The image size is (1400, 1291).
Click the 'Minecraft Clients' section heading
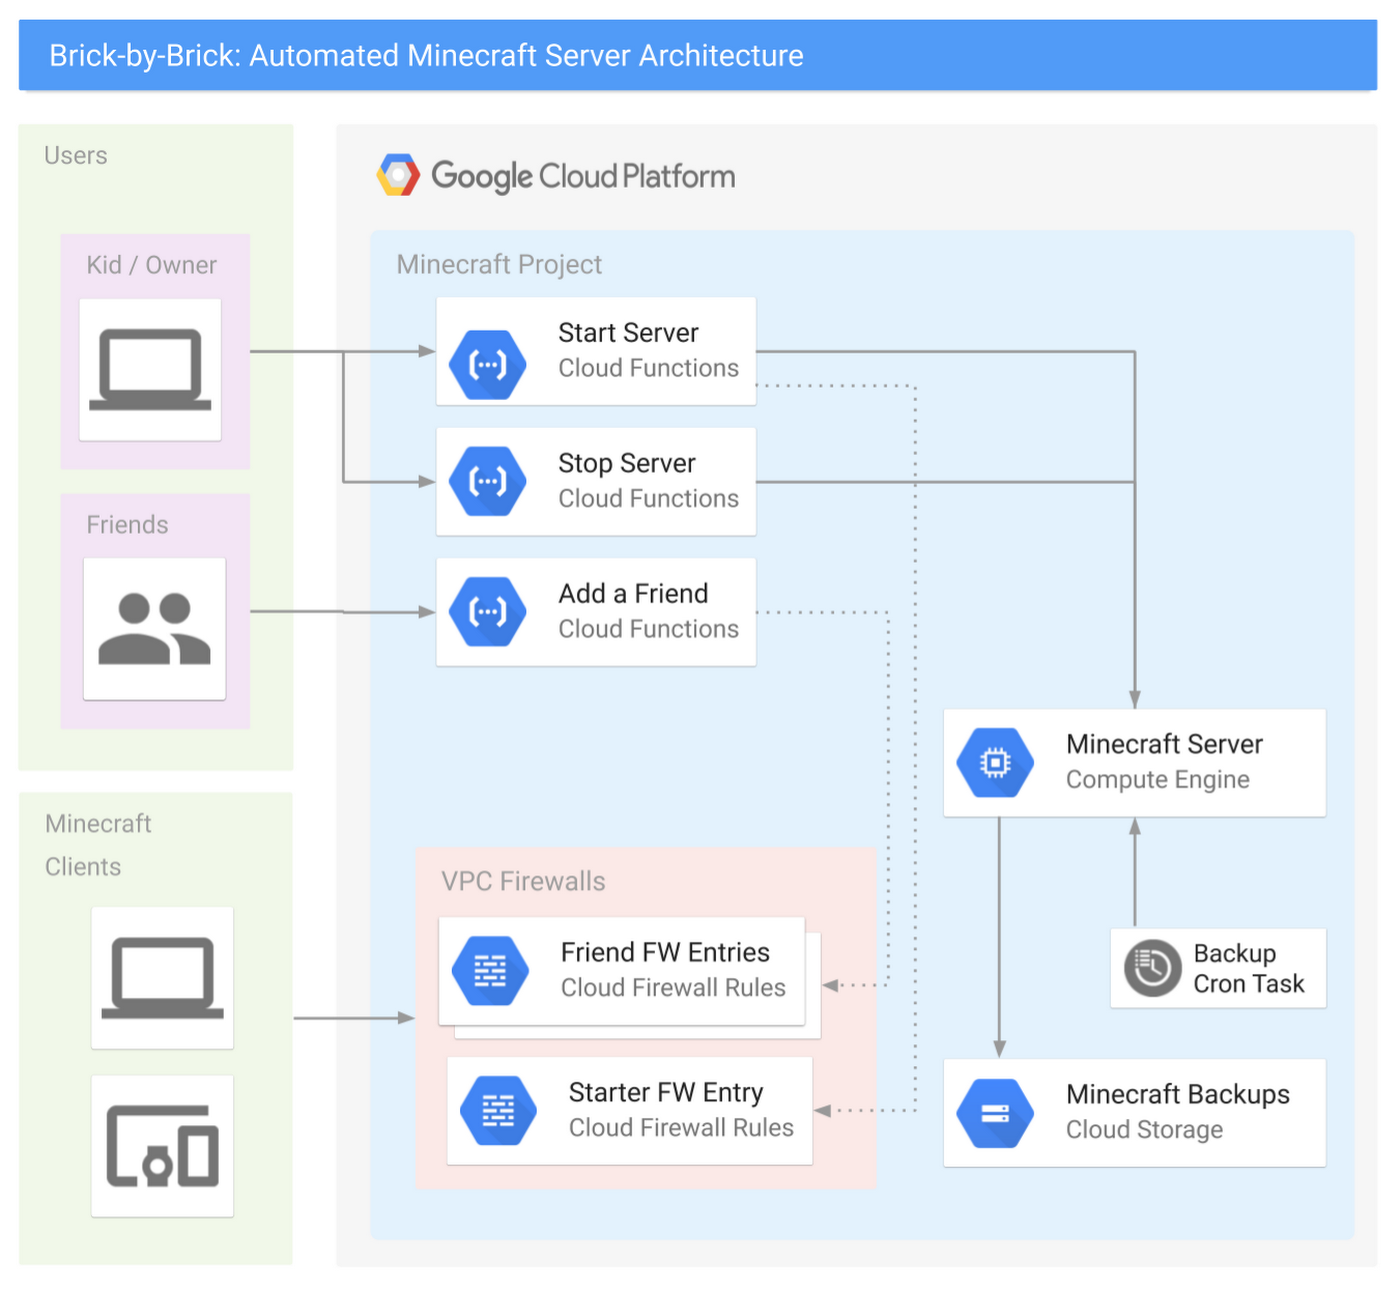(x=98, y=845)
